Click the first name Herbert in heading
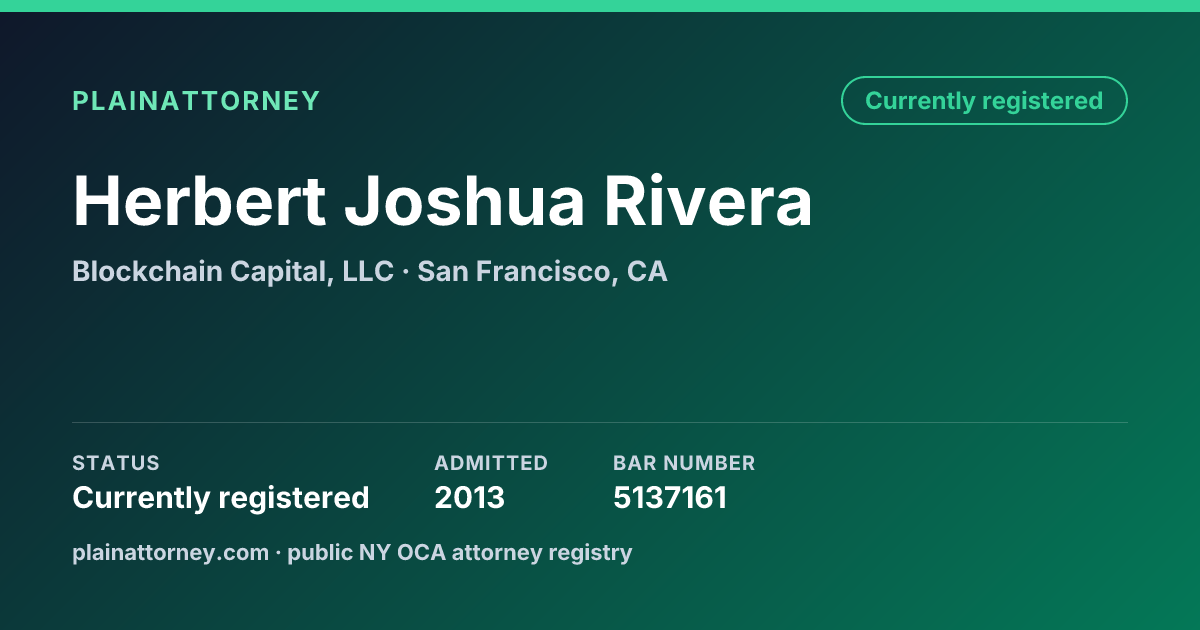This screenshot has height=630, width=1200. [x=200, y=201]
